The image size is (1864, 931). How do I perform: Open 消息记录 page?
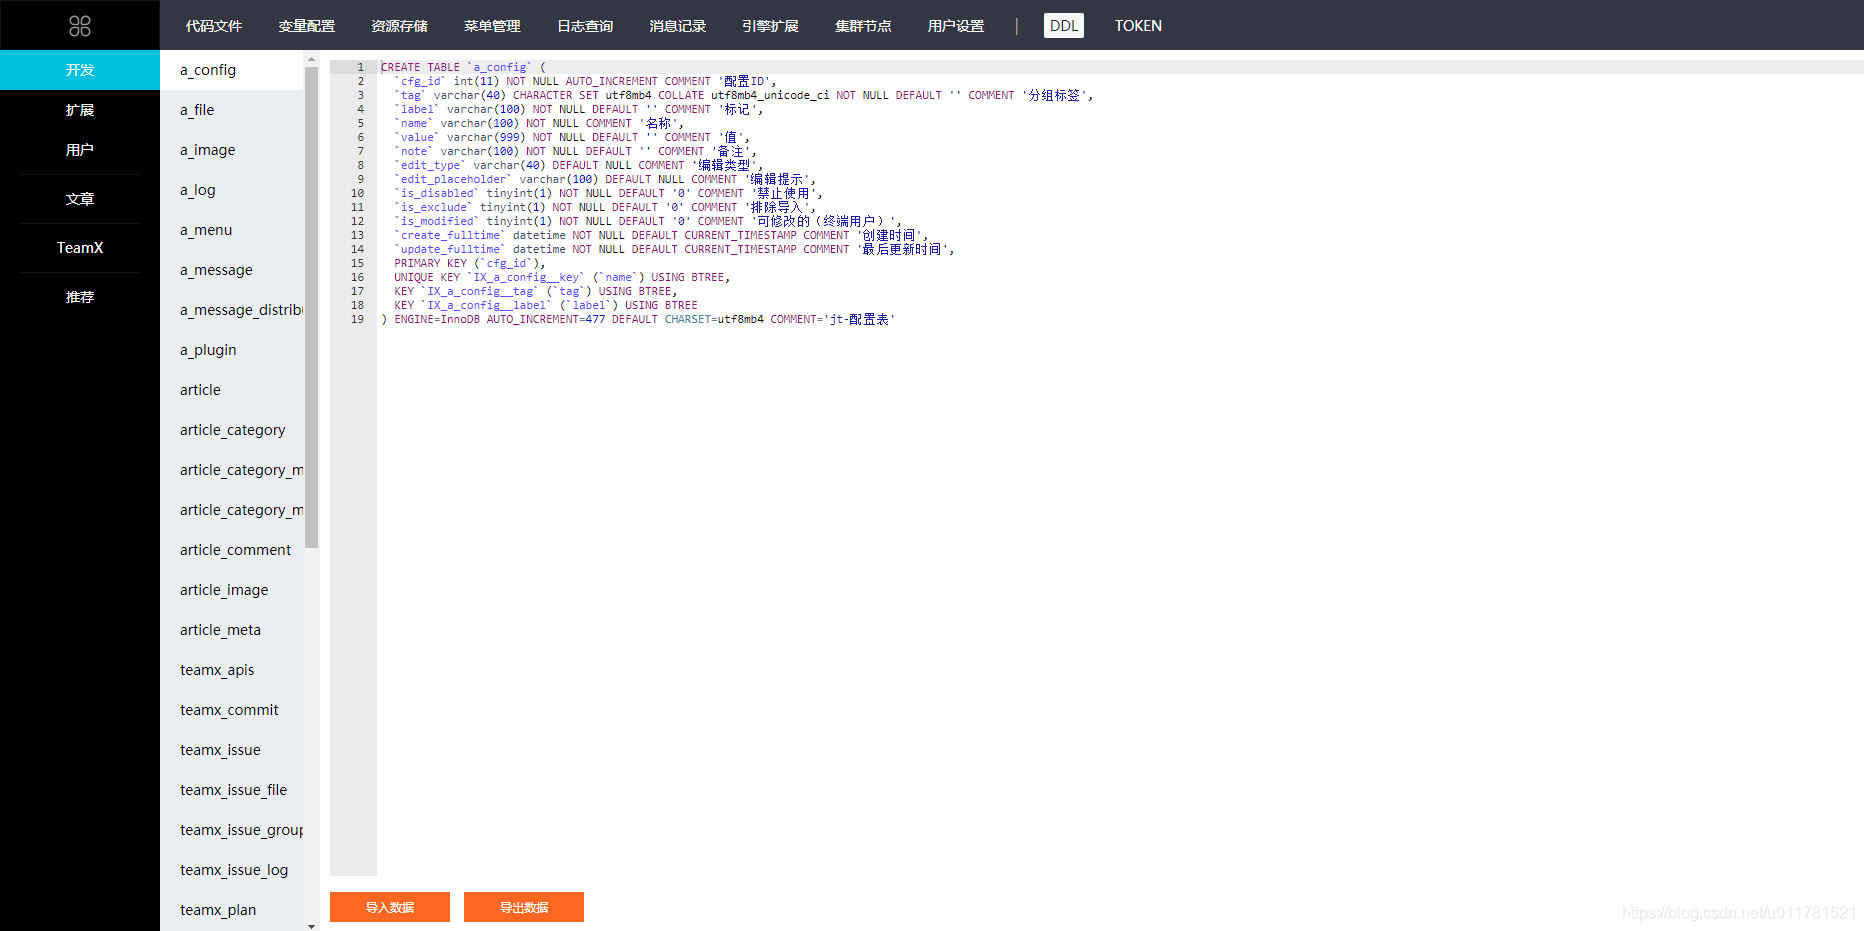pos(678,26)
